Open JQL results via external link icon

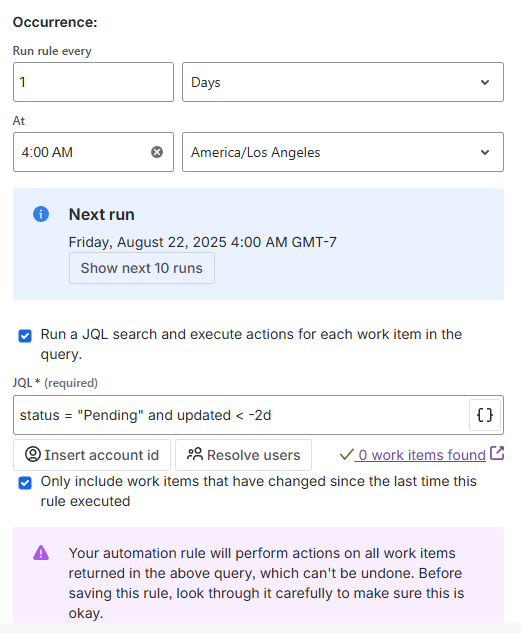[497, 453]
